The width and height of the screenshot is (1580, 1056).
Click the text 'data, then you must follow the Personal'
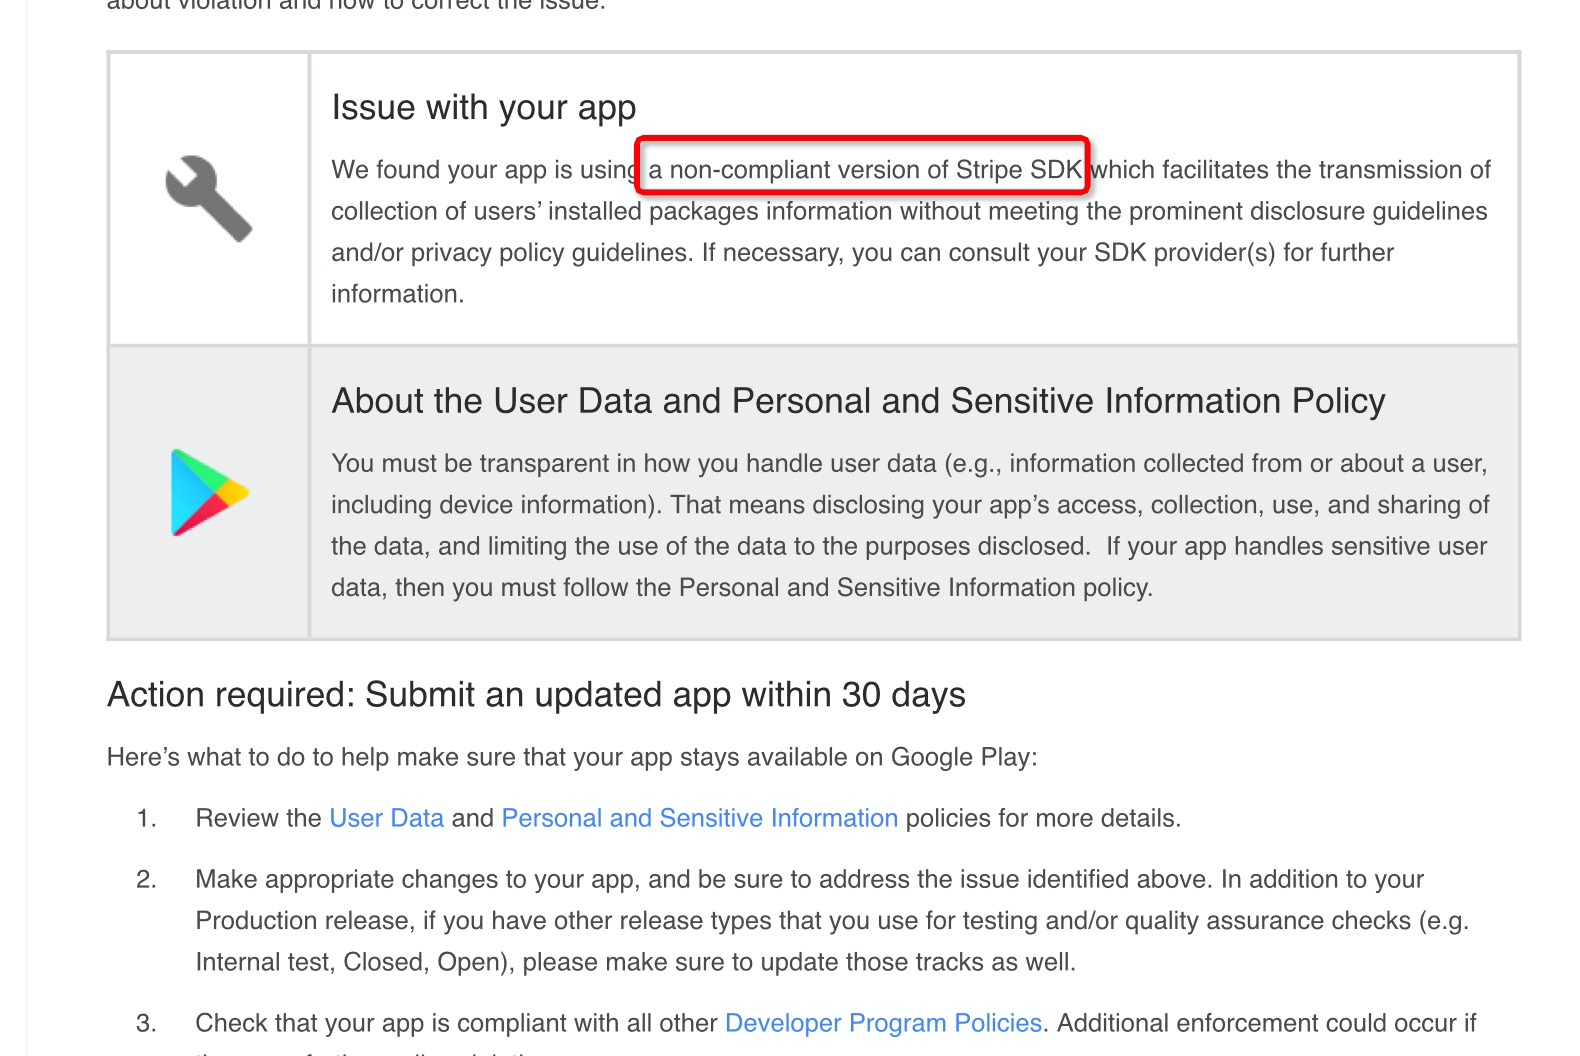coord(555,588)
